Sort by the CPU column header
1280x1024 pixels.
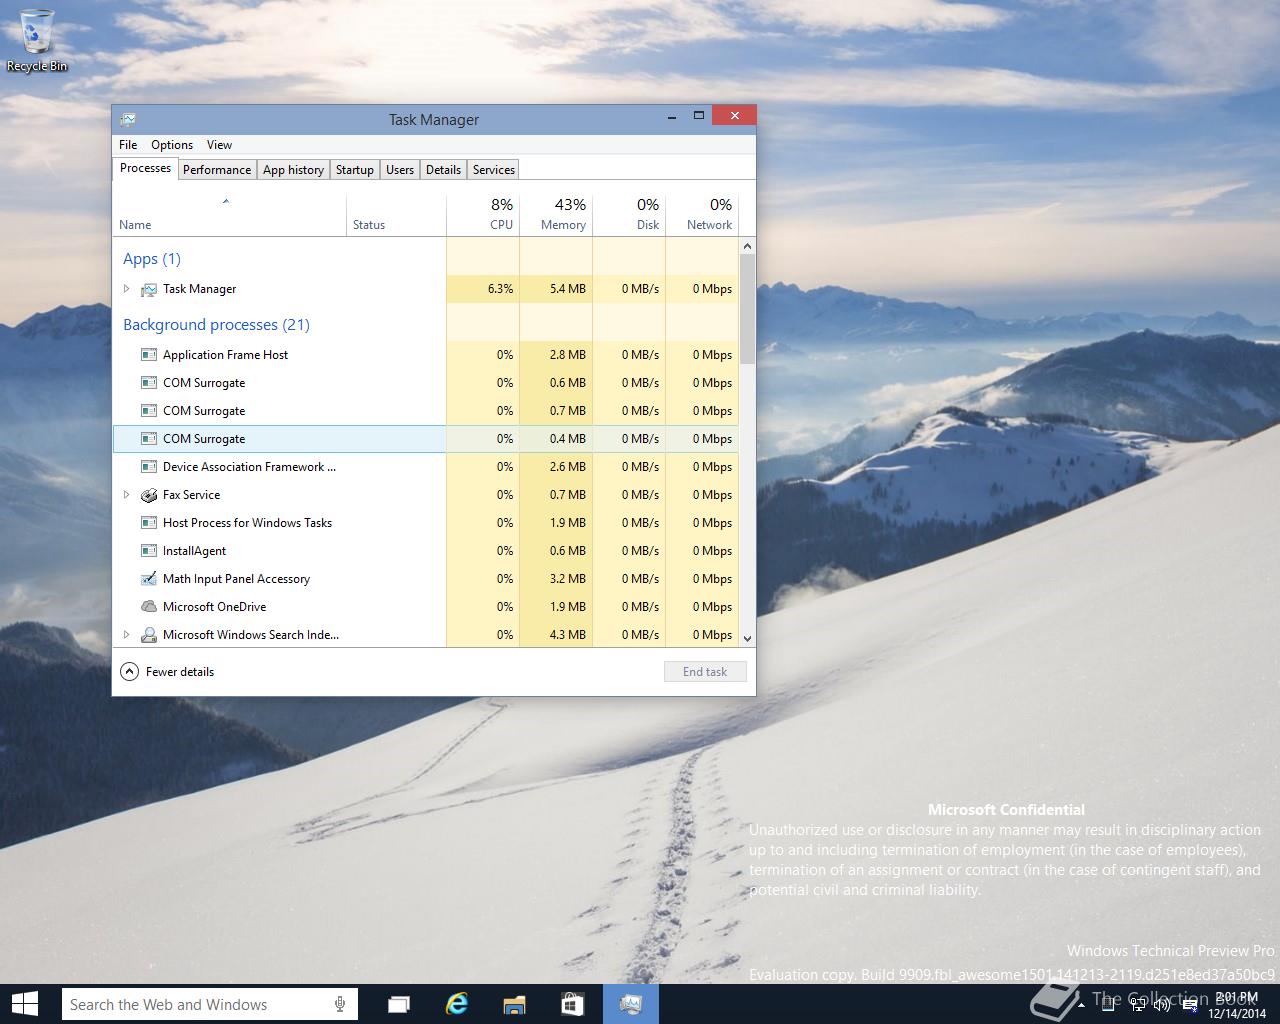(483, 214)
